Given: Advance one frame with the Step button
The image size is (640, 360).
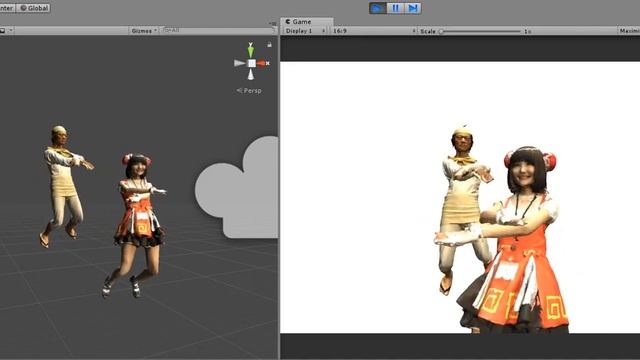Looking at the screenshot, I should tap(413, 8).
